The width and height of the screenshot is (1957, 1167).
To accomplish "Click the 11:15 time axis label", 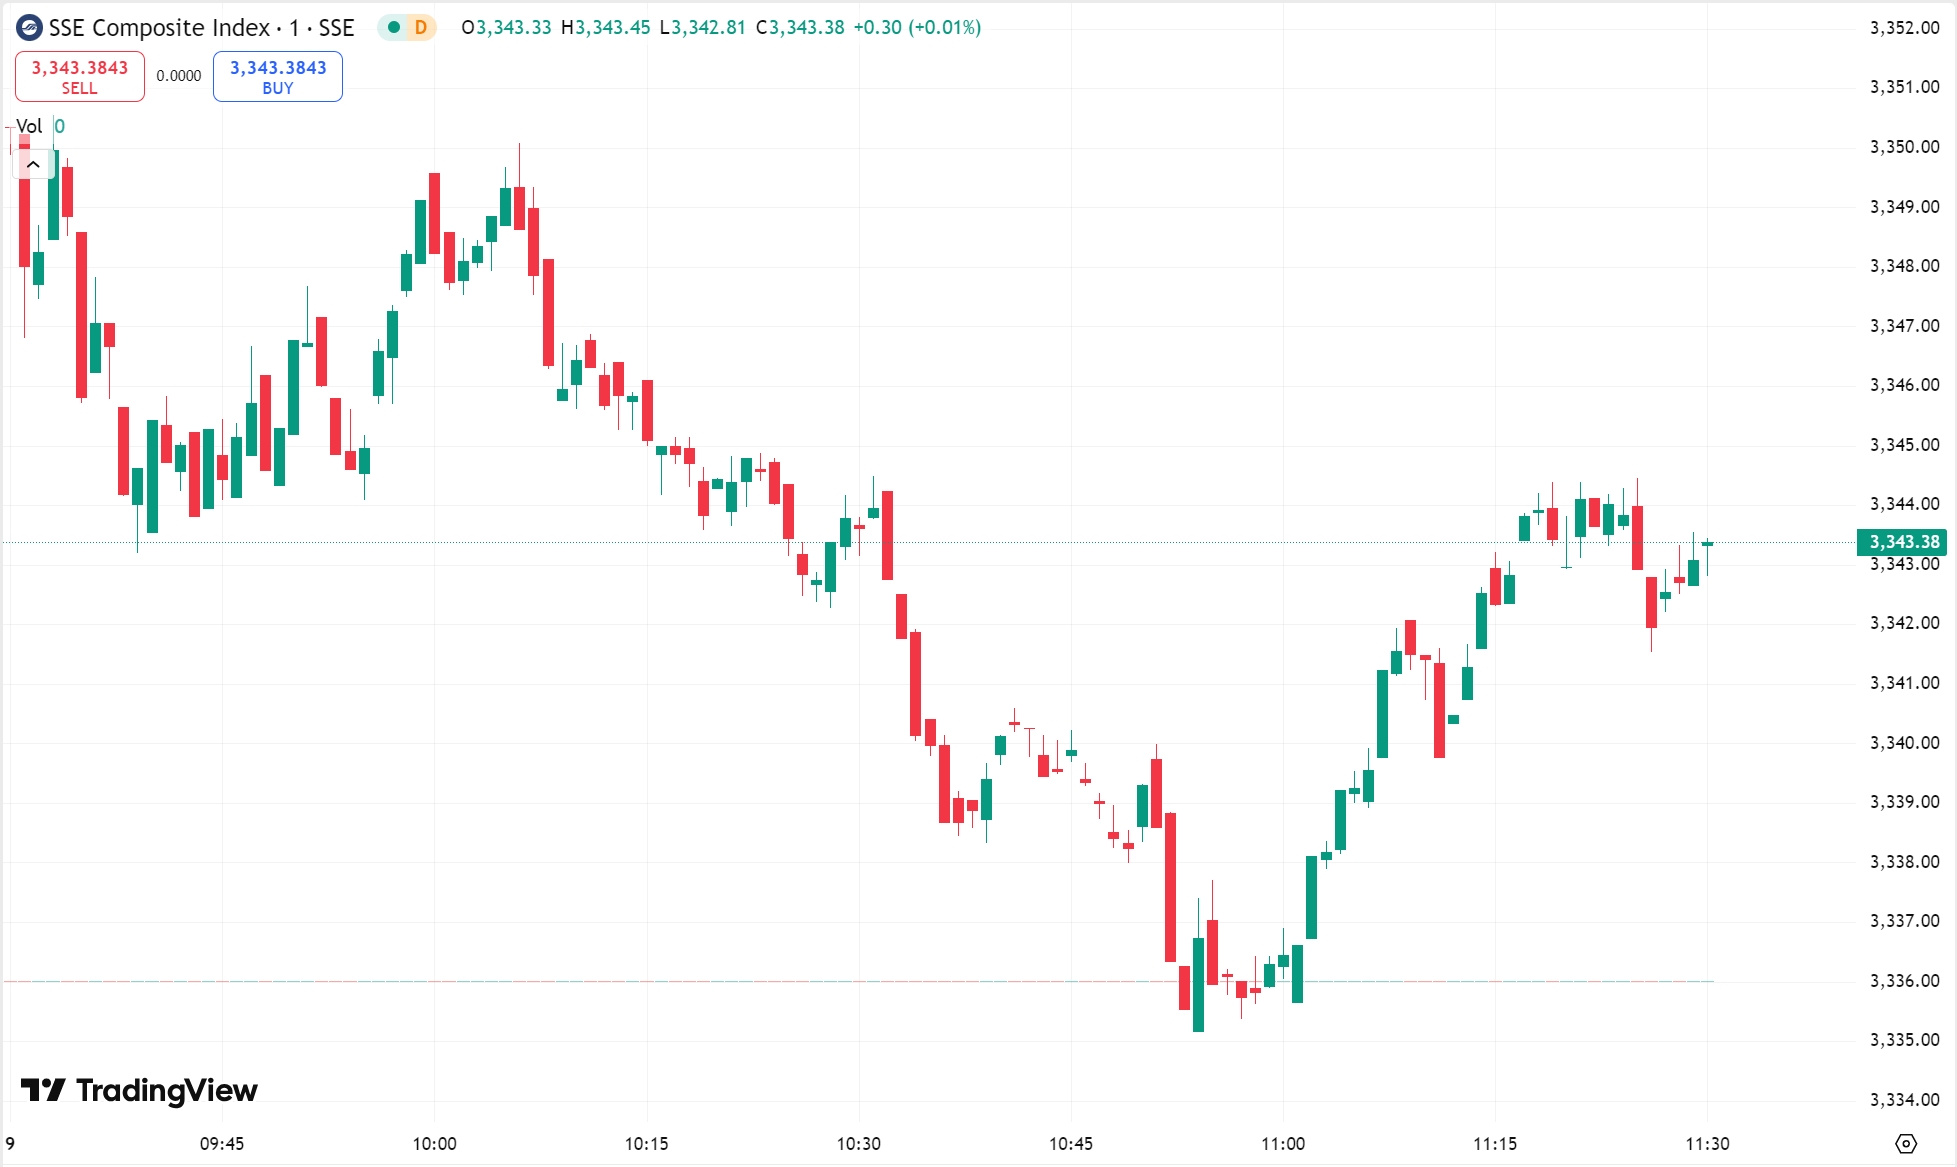I will click(1494, 1143).
